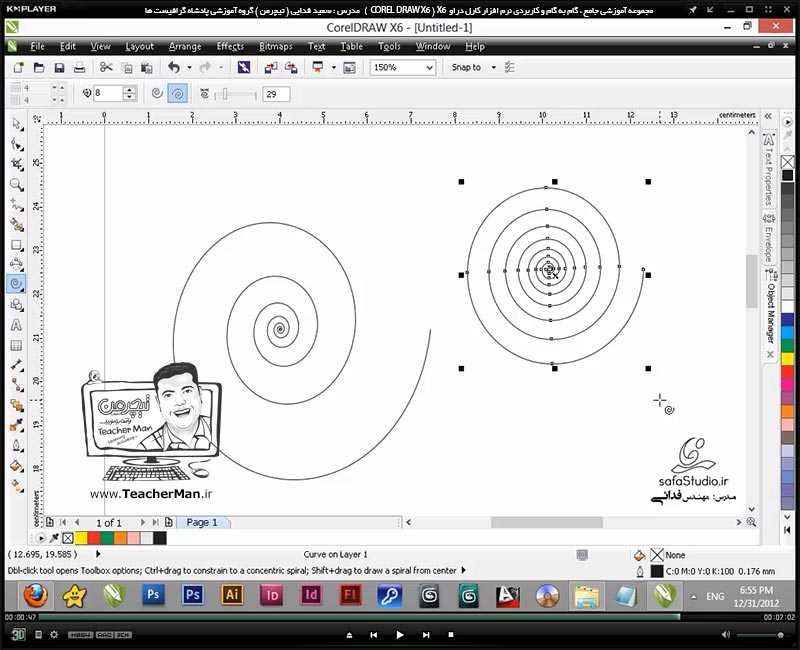Click the Cut scissors icon
This screenshot has height=650, width=800.
coord(106,67)
